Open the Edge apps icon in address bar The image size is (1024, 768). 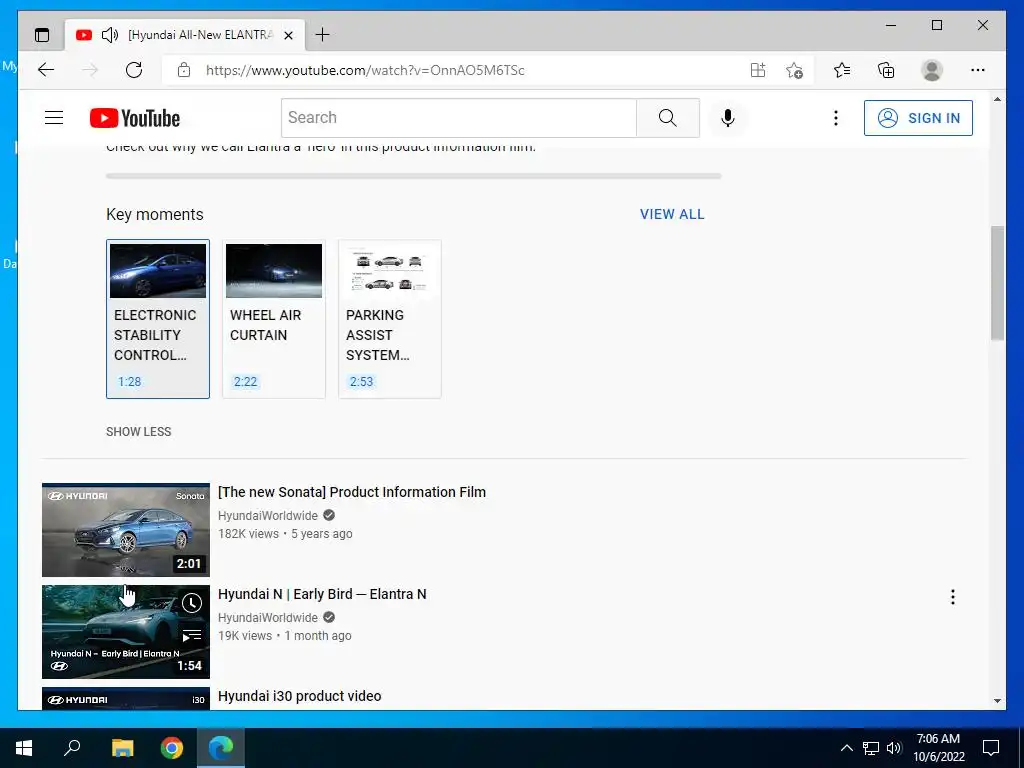pyautogui.click(x=758, y=70)
